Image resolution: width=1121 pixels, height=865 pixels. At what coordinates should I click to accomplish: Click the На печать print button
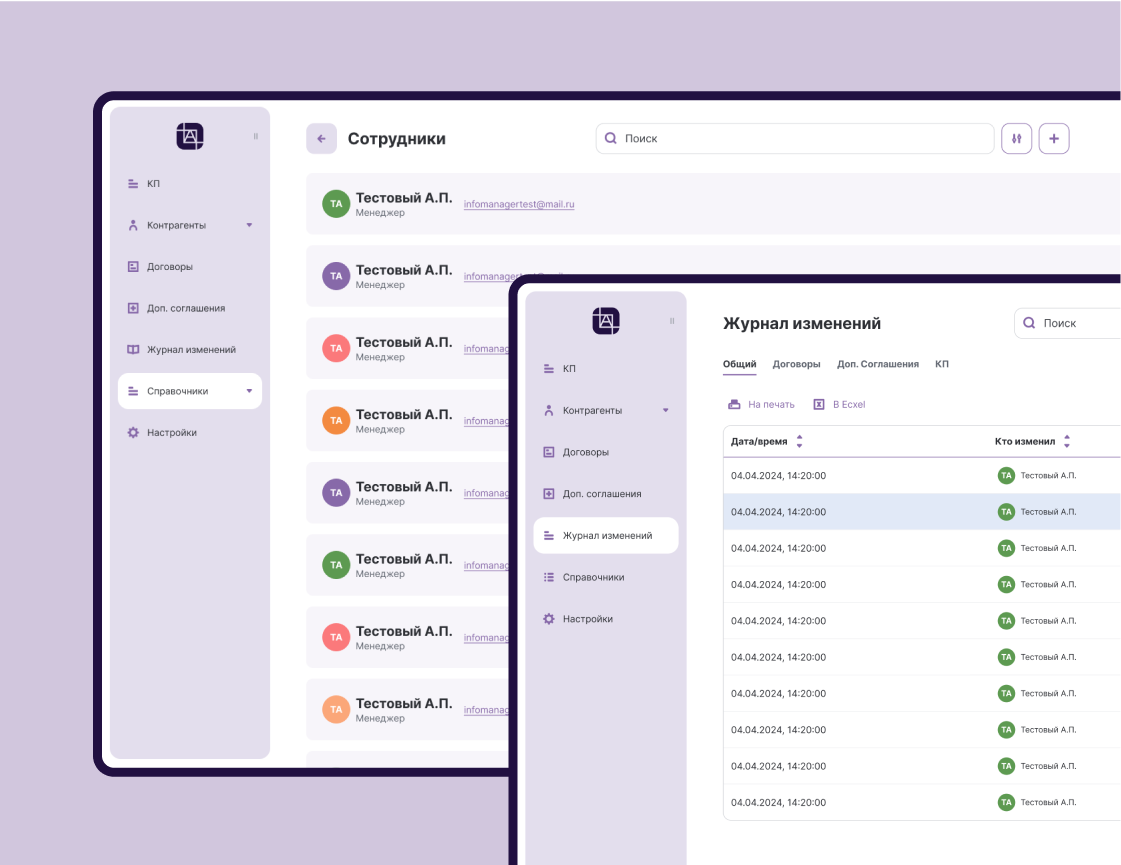[761, 405]
